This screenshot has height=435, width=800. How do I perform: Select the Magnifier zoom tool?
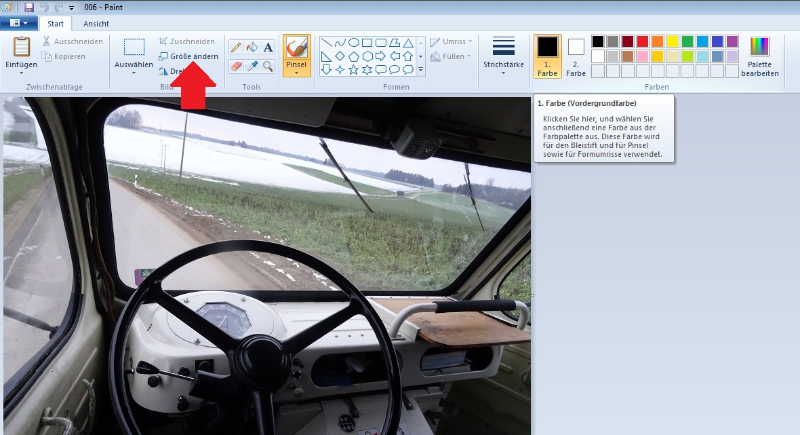[268, 66]
